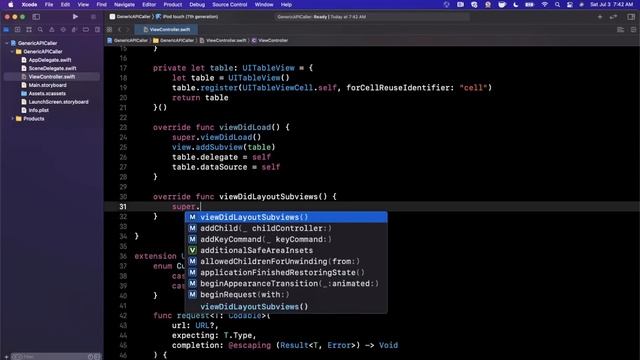The height and width of the screenshot is (360, 640).
Task: Open Control Center in menu bar
Action: coord(570,4)
